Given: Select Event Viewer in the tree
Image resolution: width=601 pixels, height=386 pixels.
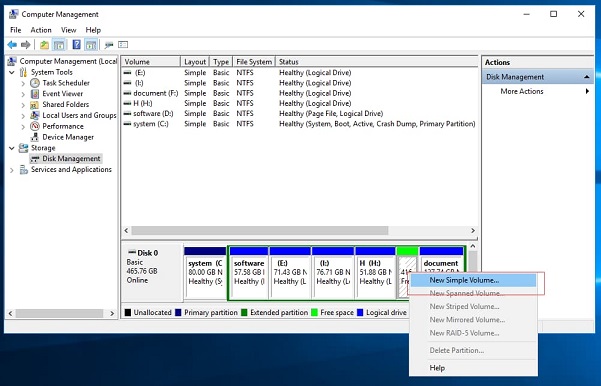Looking at the screenshot, I should (62, 94).
